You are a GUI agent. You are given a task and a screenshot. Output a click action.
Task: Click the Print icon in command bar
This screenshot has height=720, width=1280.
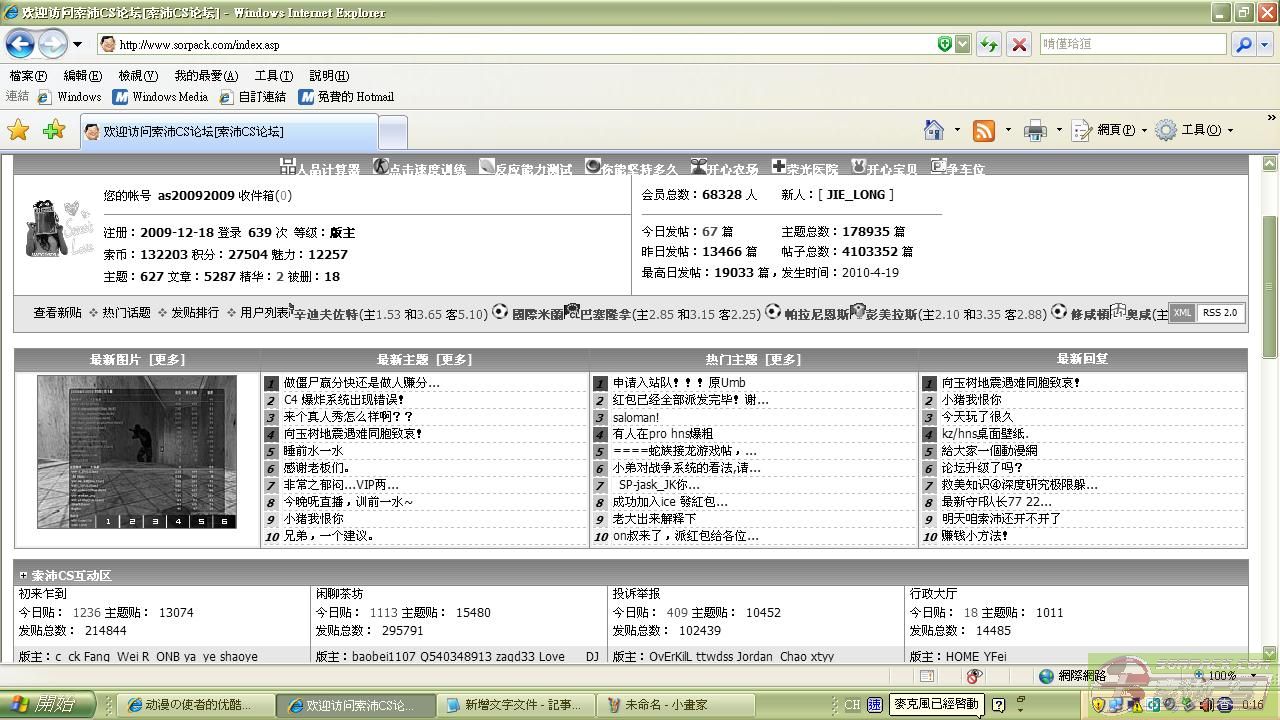pyautogui.click(x=1035, y=130)
